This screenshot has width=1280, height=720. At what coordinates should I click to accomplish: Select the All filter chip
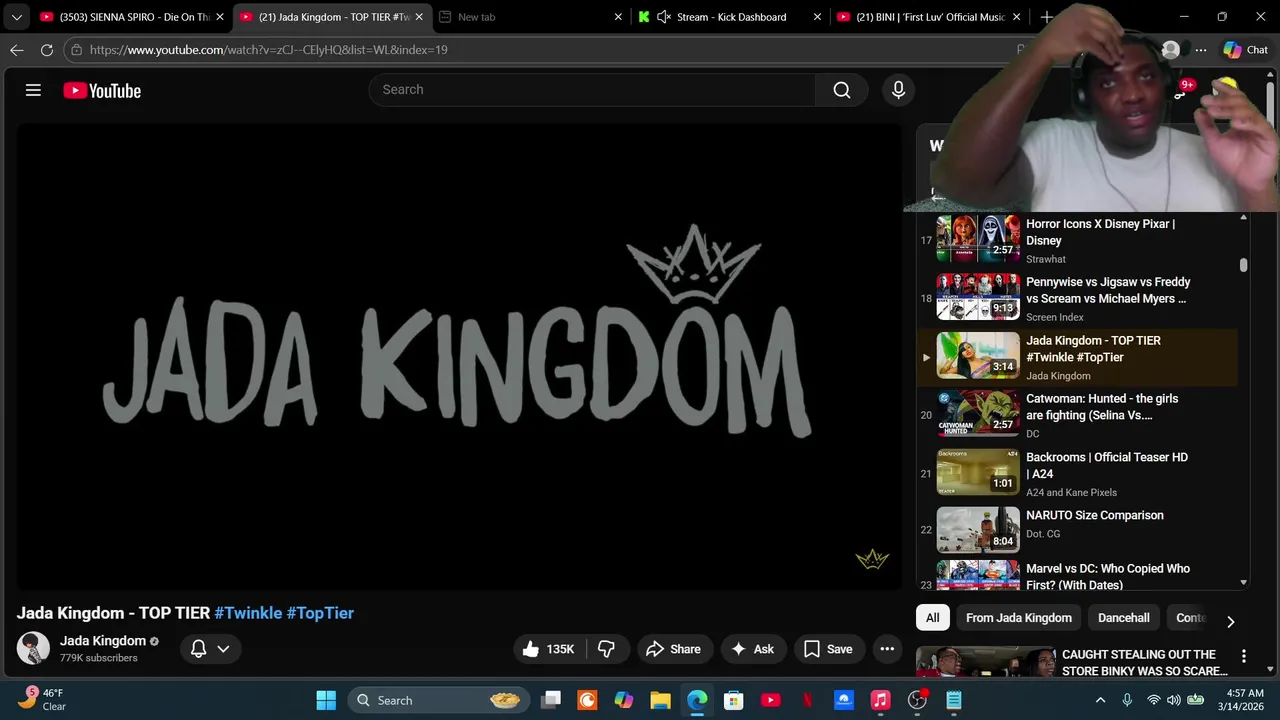(x=932, y=618)
